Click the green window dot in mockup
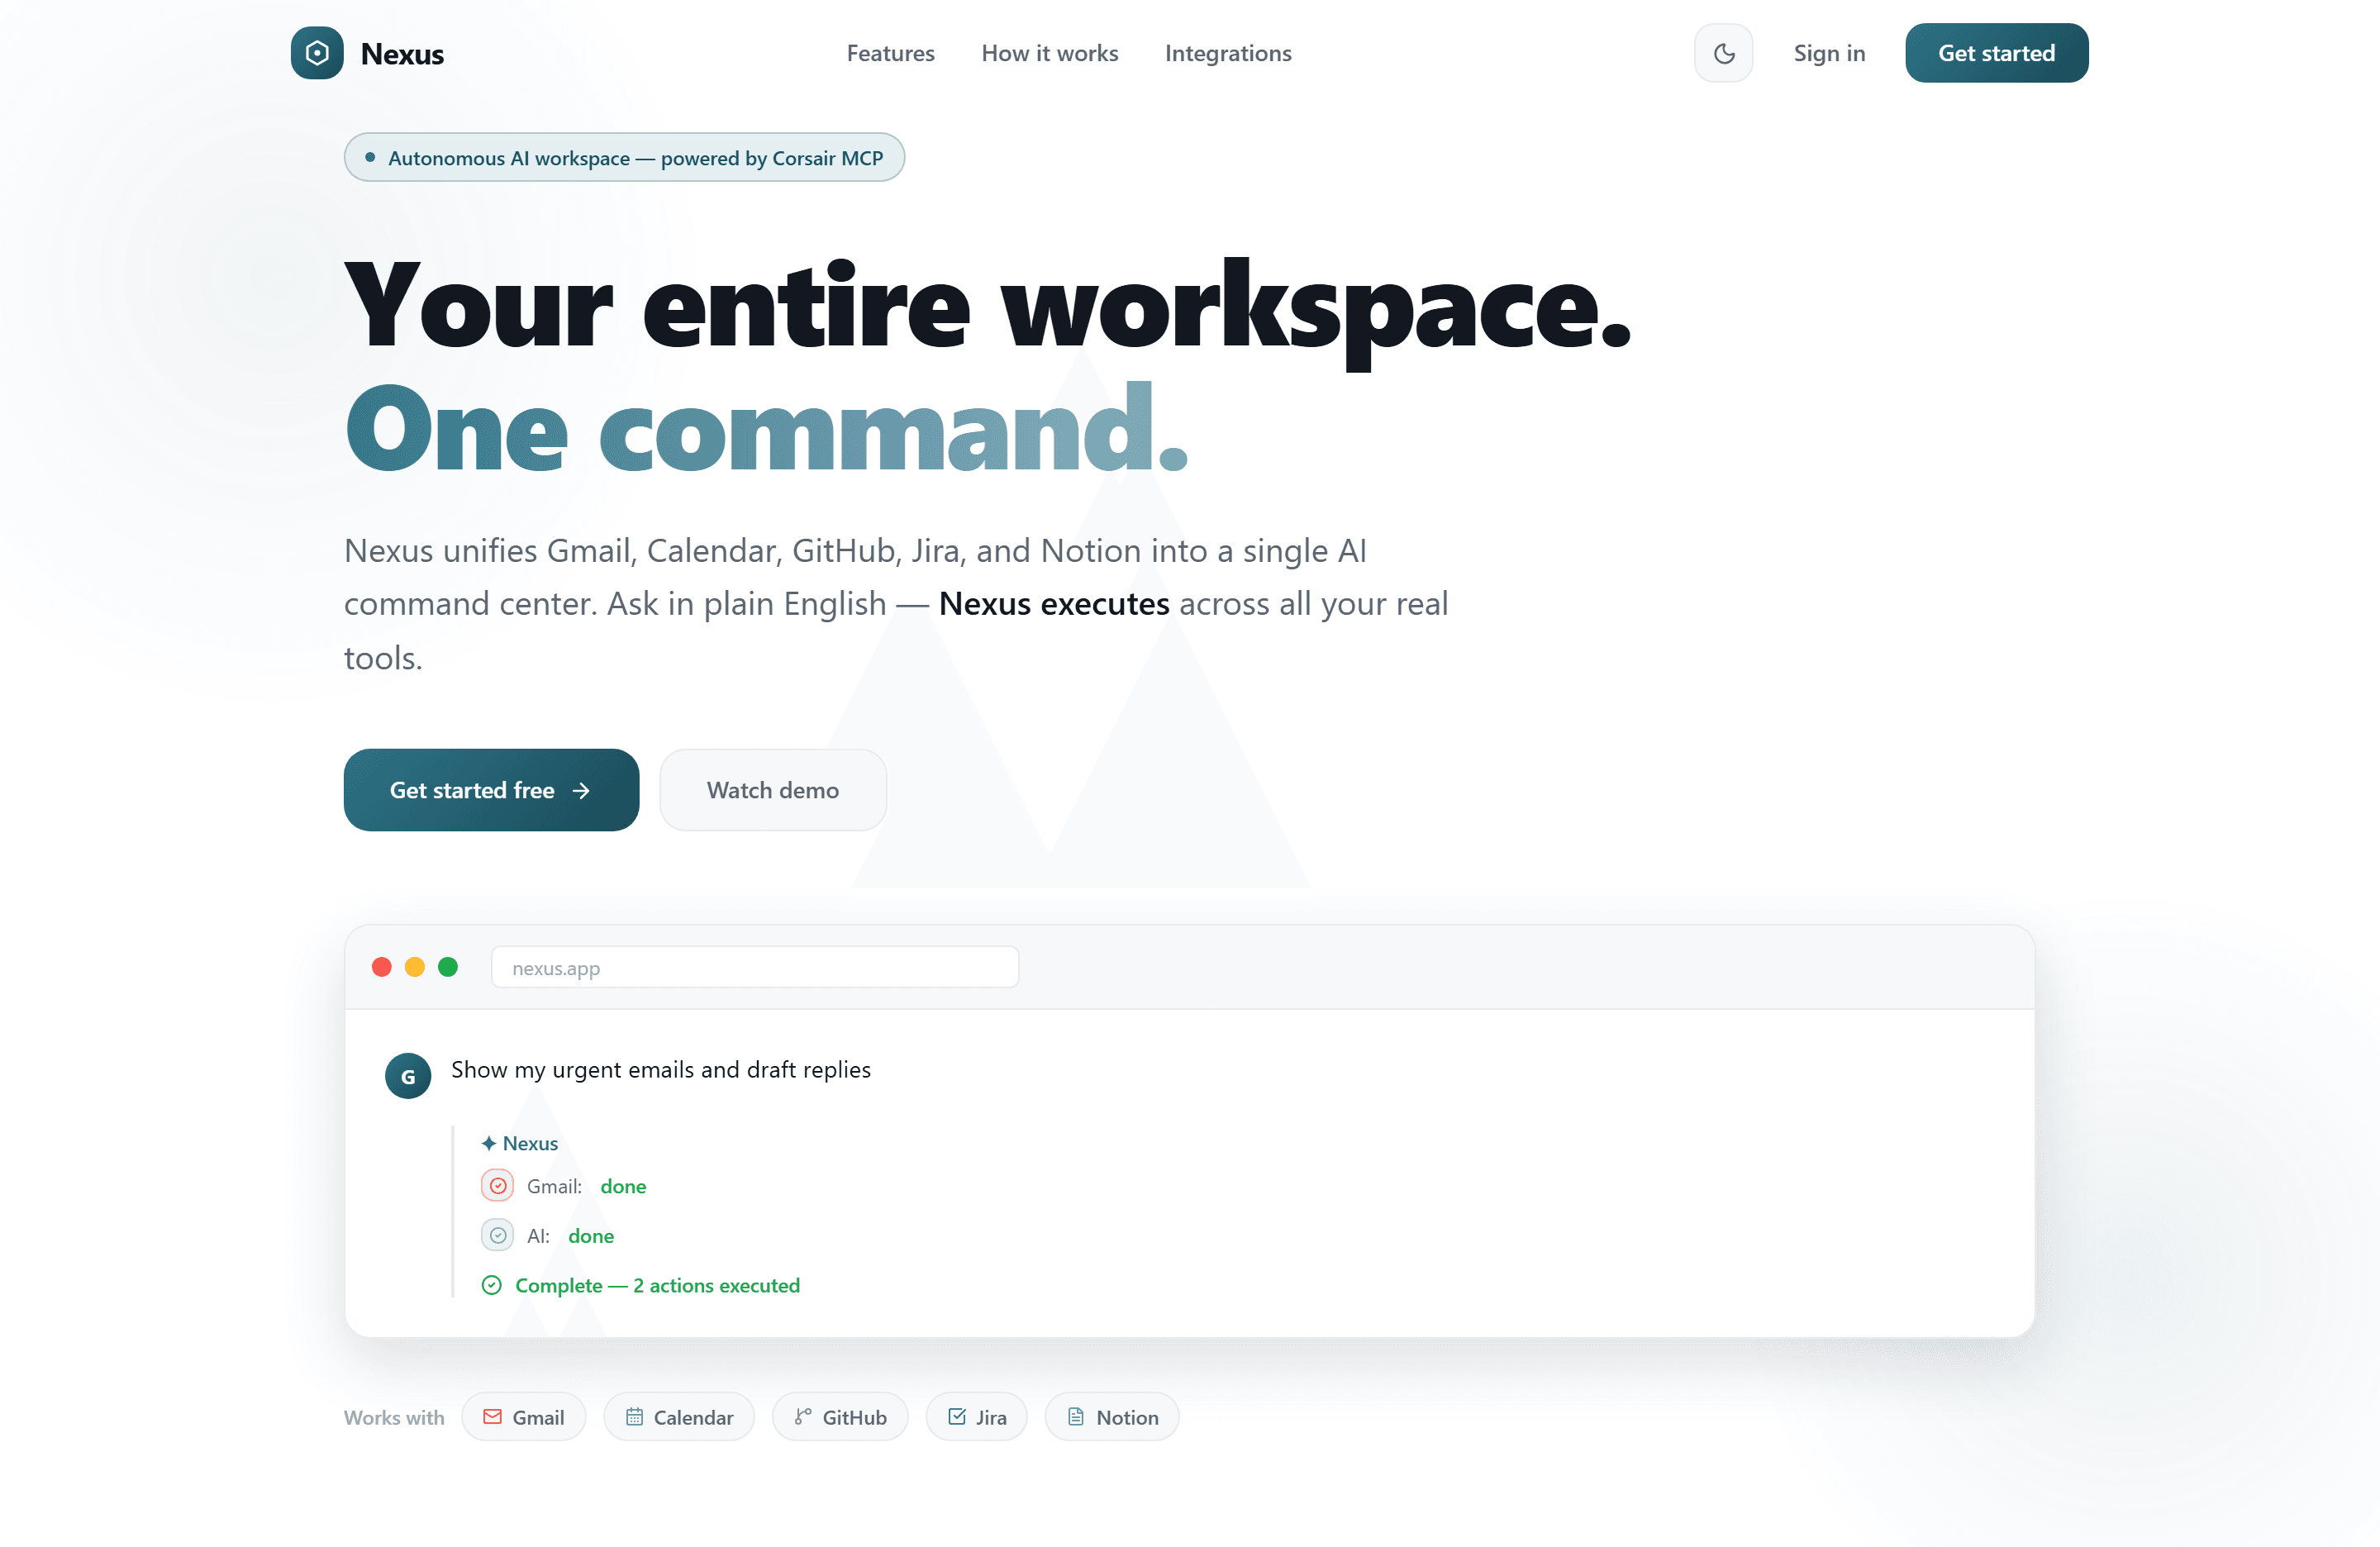Screen dimensions: 2380x1547 (448, 967)
